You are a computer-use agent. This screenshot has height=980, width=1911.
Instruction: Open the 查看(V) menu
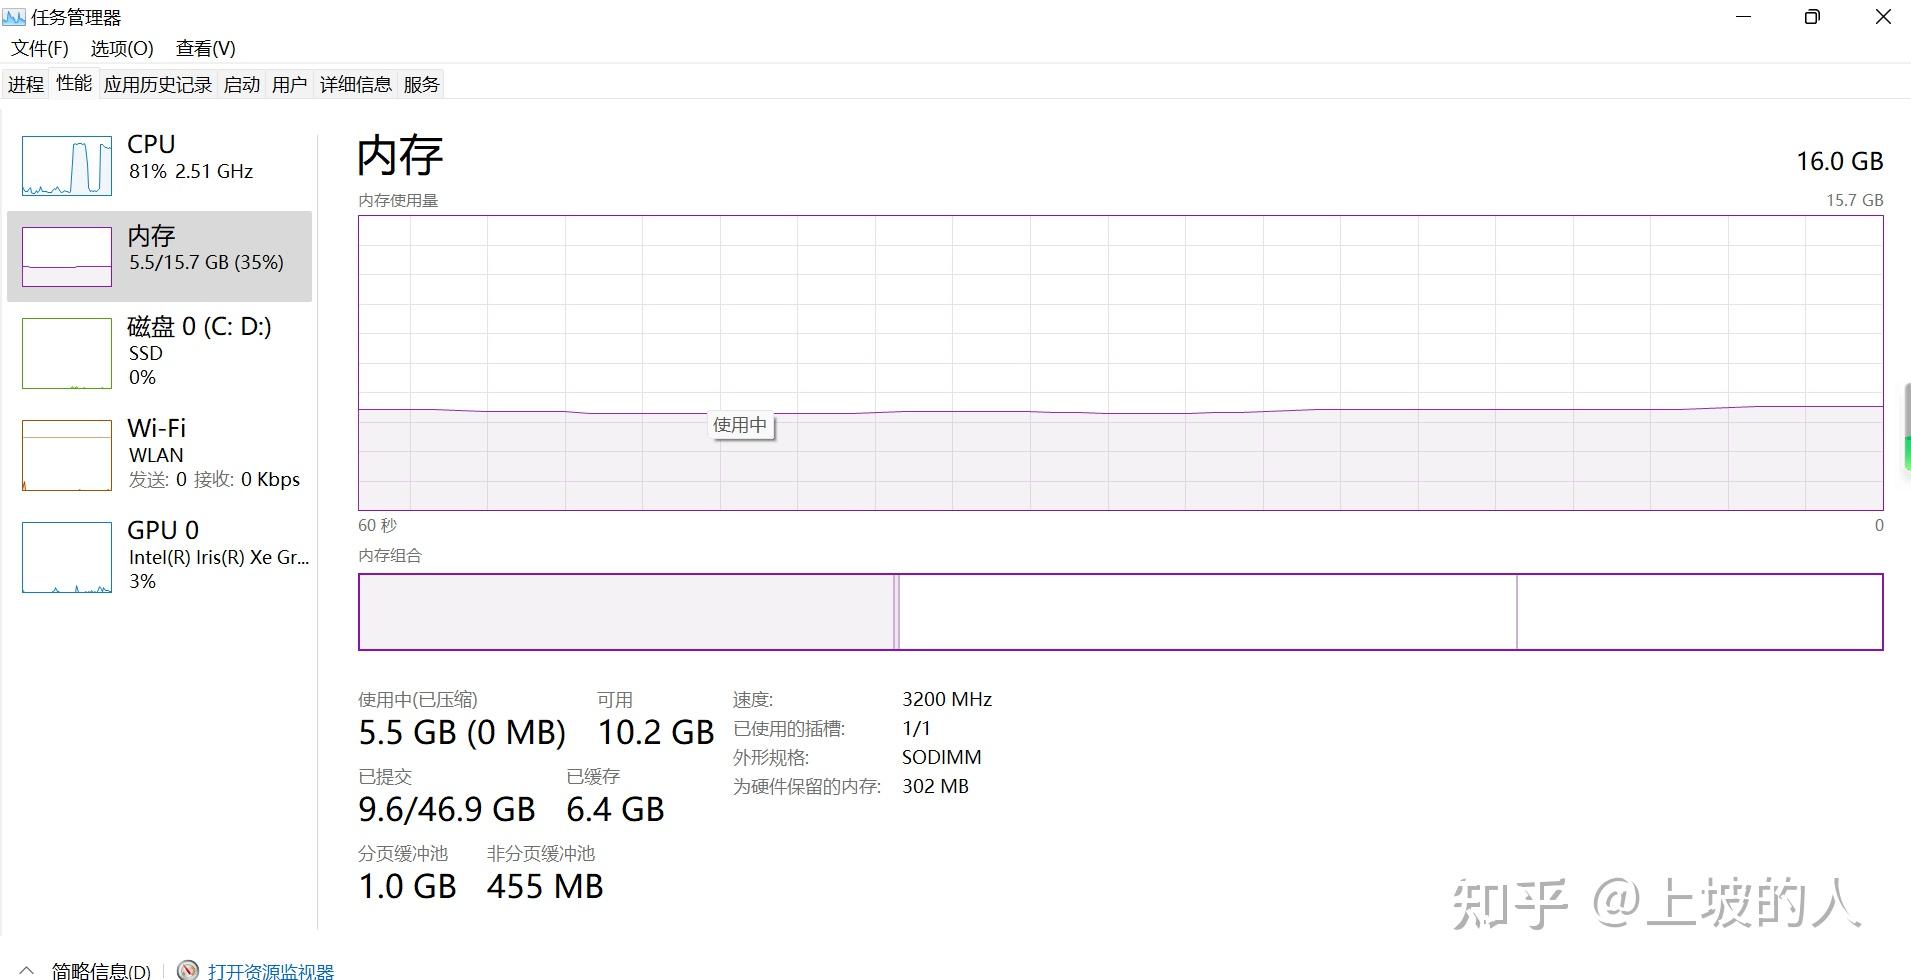[204, 47]
